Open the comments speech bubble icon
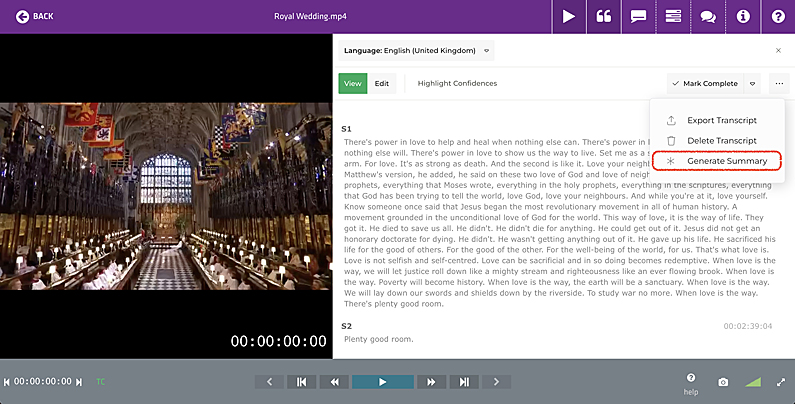This screenshot has width=795, height=404. pyautogui.click(x=638, y=17)
